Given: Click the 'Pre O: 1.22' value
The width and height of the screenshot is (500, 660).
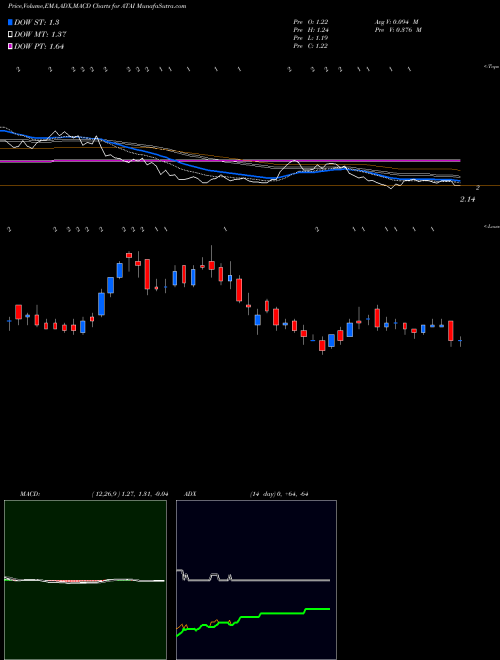Looking at the screenshot, I should click(x=311, y=22).
